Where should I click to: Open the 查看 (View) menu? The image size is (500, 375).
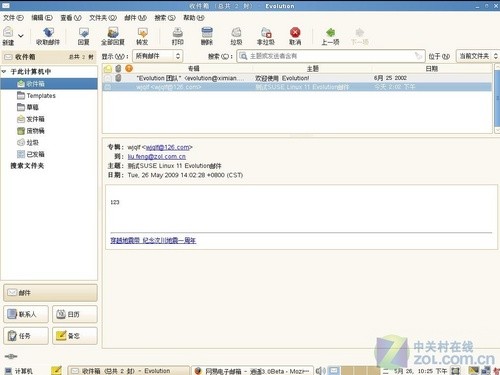[x=71, y=18]
